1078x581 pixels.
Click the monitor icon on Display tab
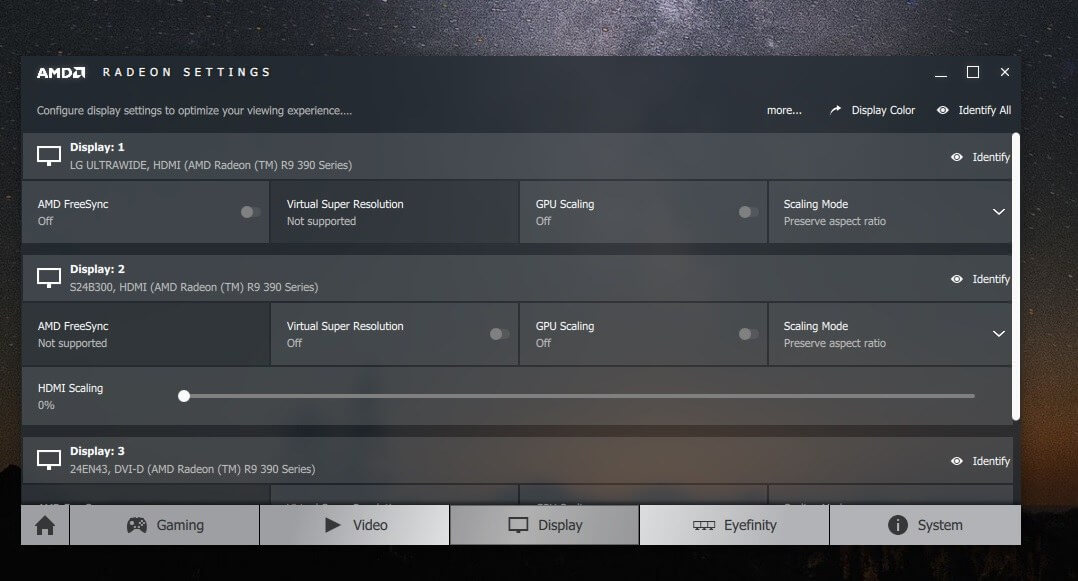(518, 525)
